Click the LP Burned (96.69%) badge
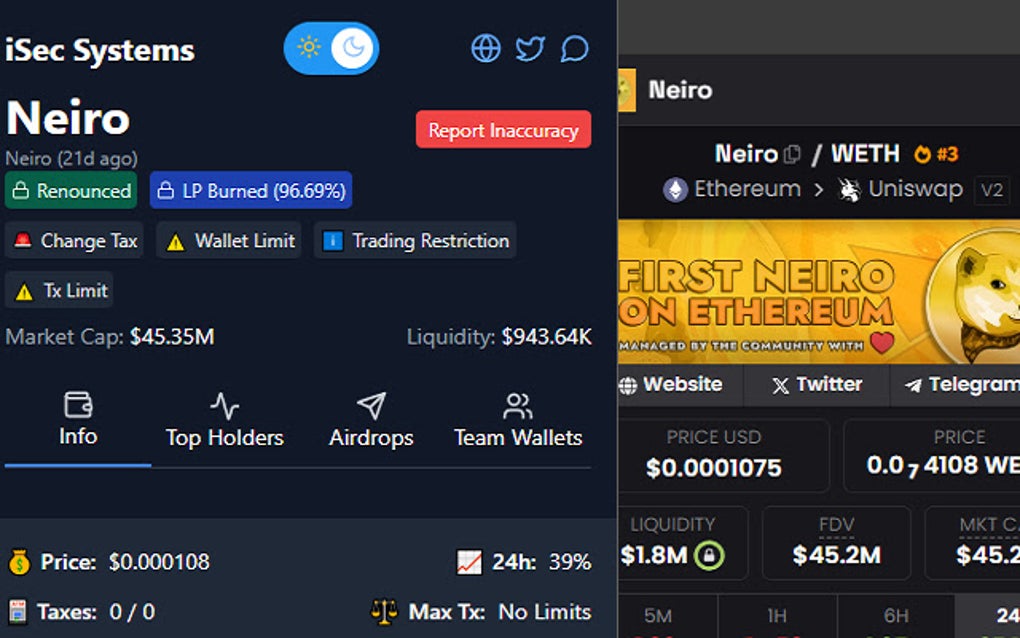This screenshot has width=1020, height=638. (x=251, y=191)
